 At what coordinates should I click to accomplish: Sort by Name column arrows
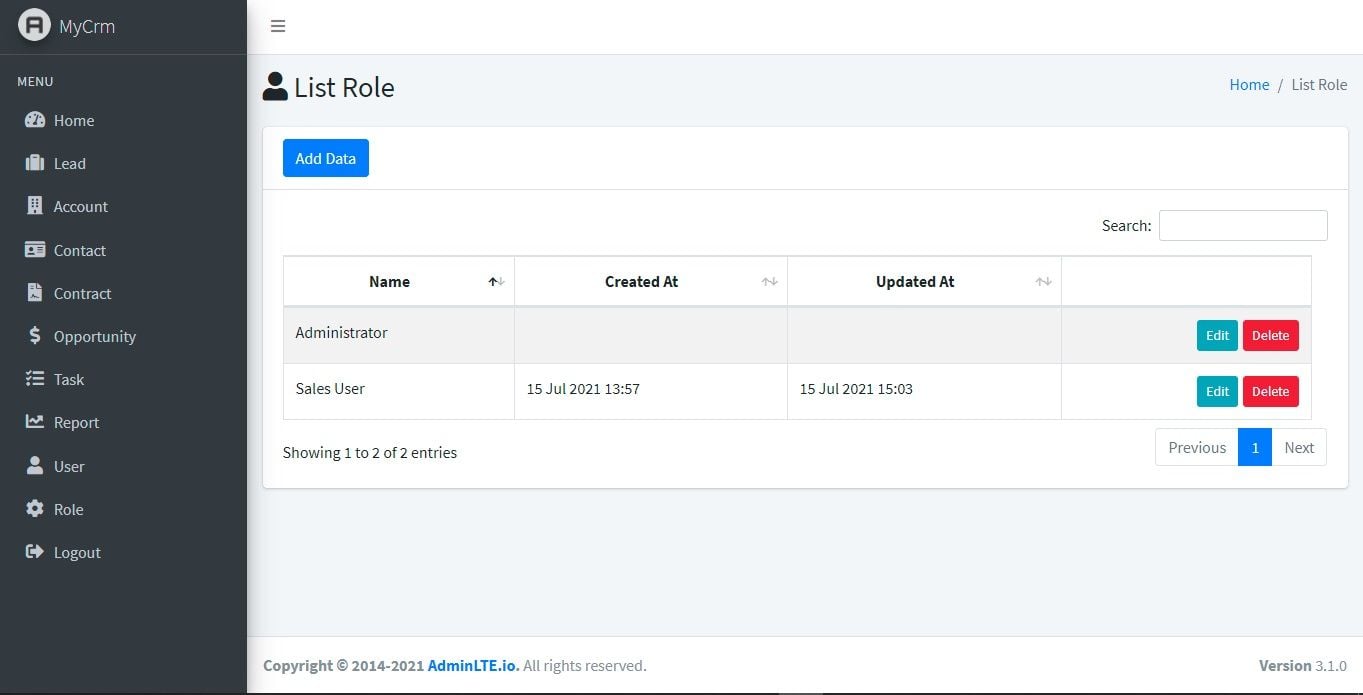tap(496, 282)
